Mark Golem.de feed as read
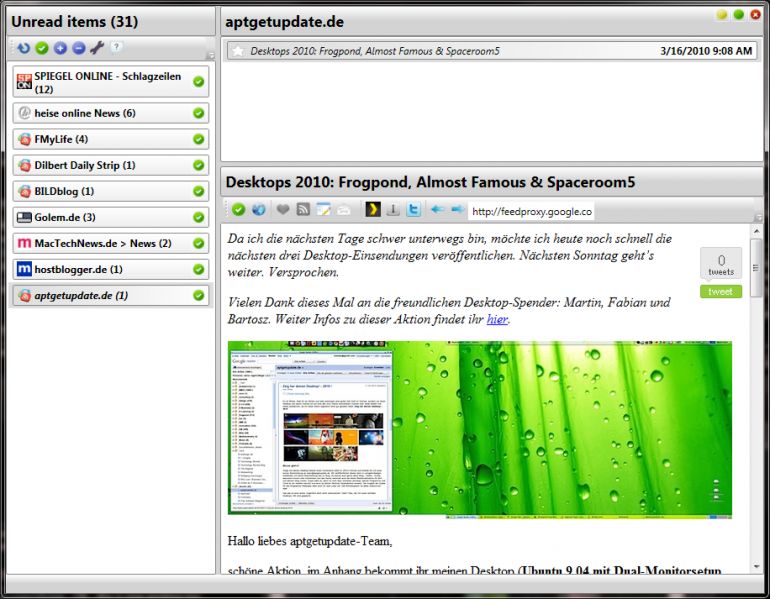Viewport: 770px width, 599px height. pos(198,217)
